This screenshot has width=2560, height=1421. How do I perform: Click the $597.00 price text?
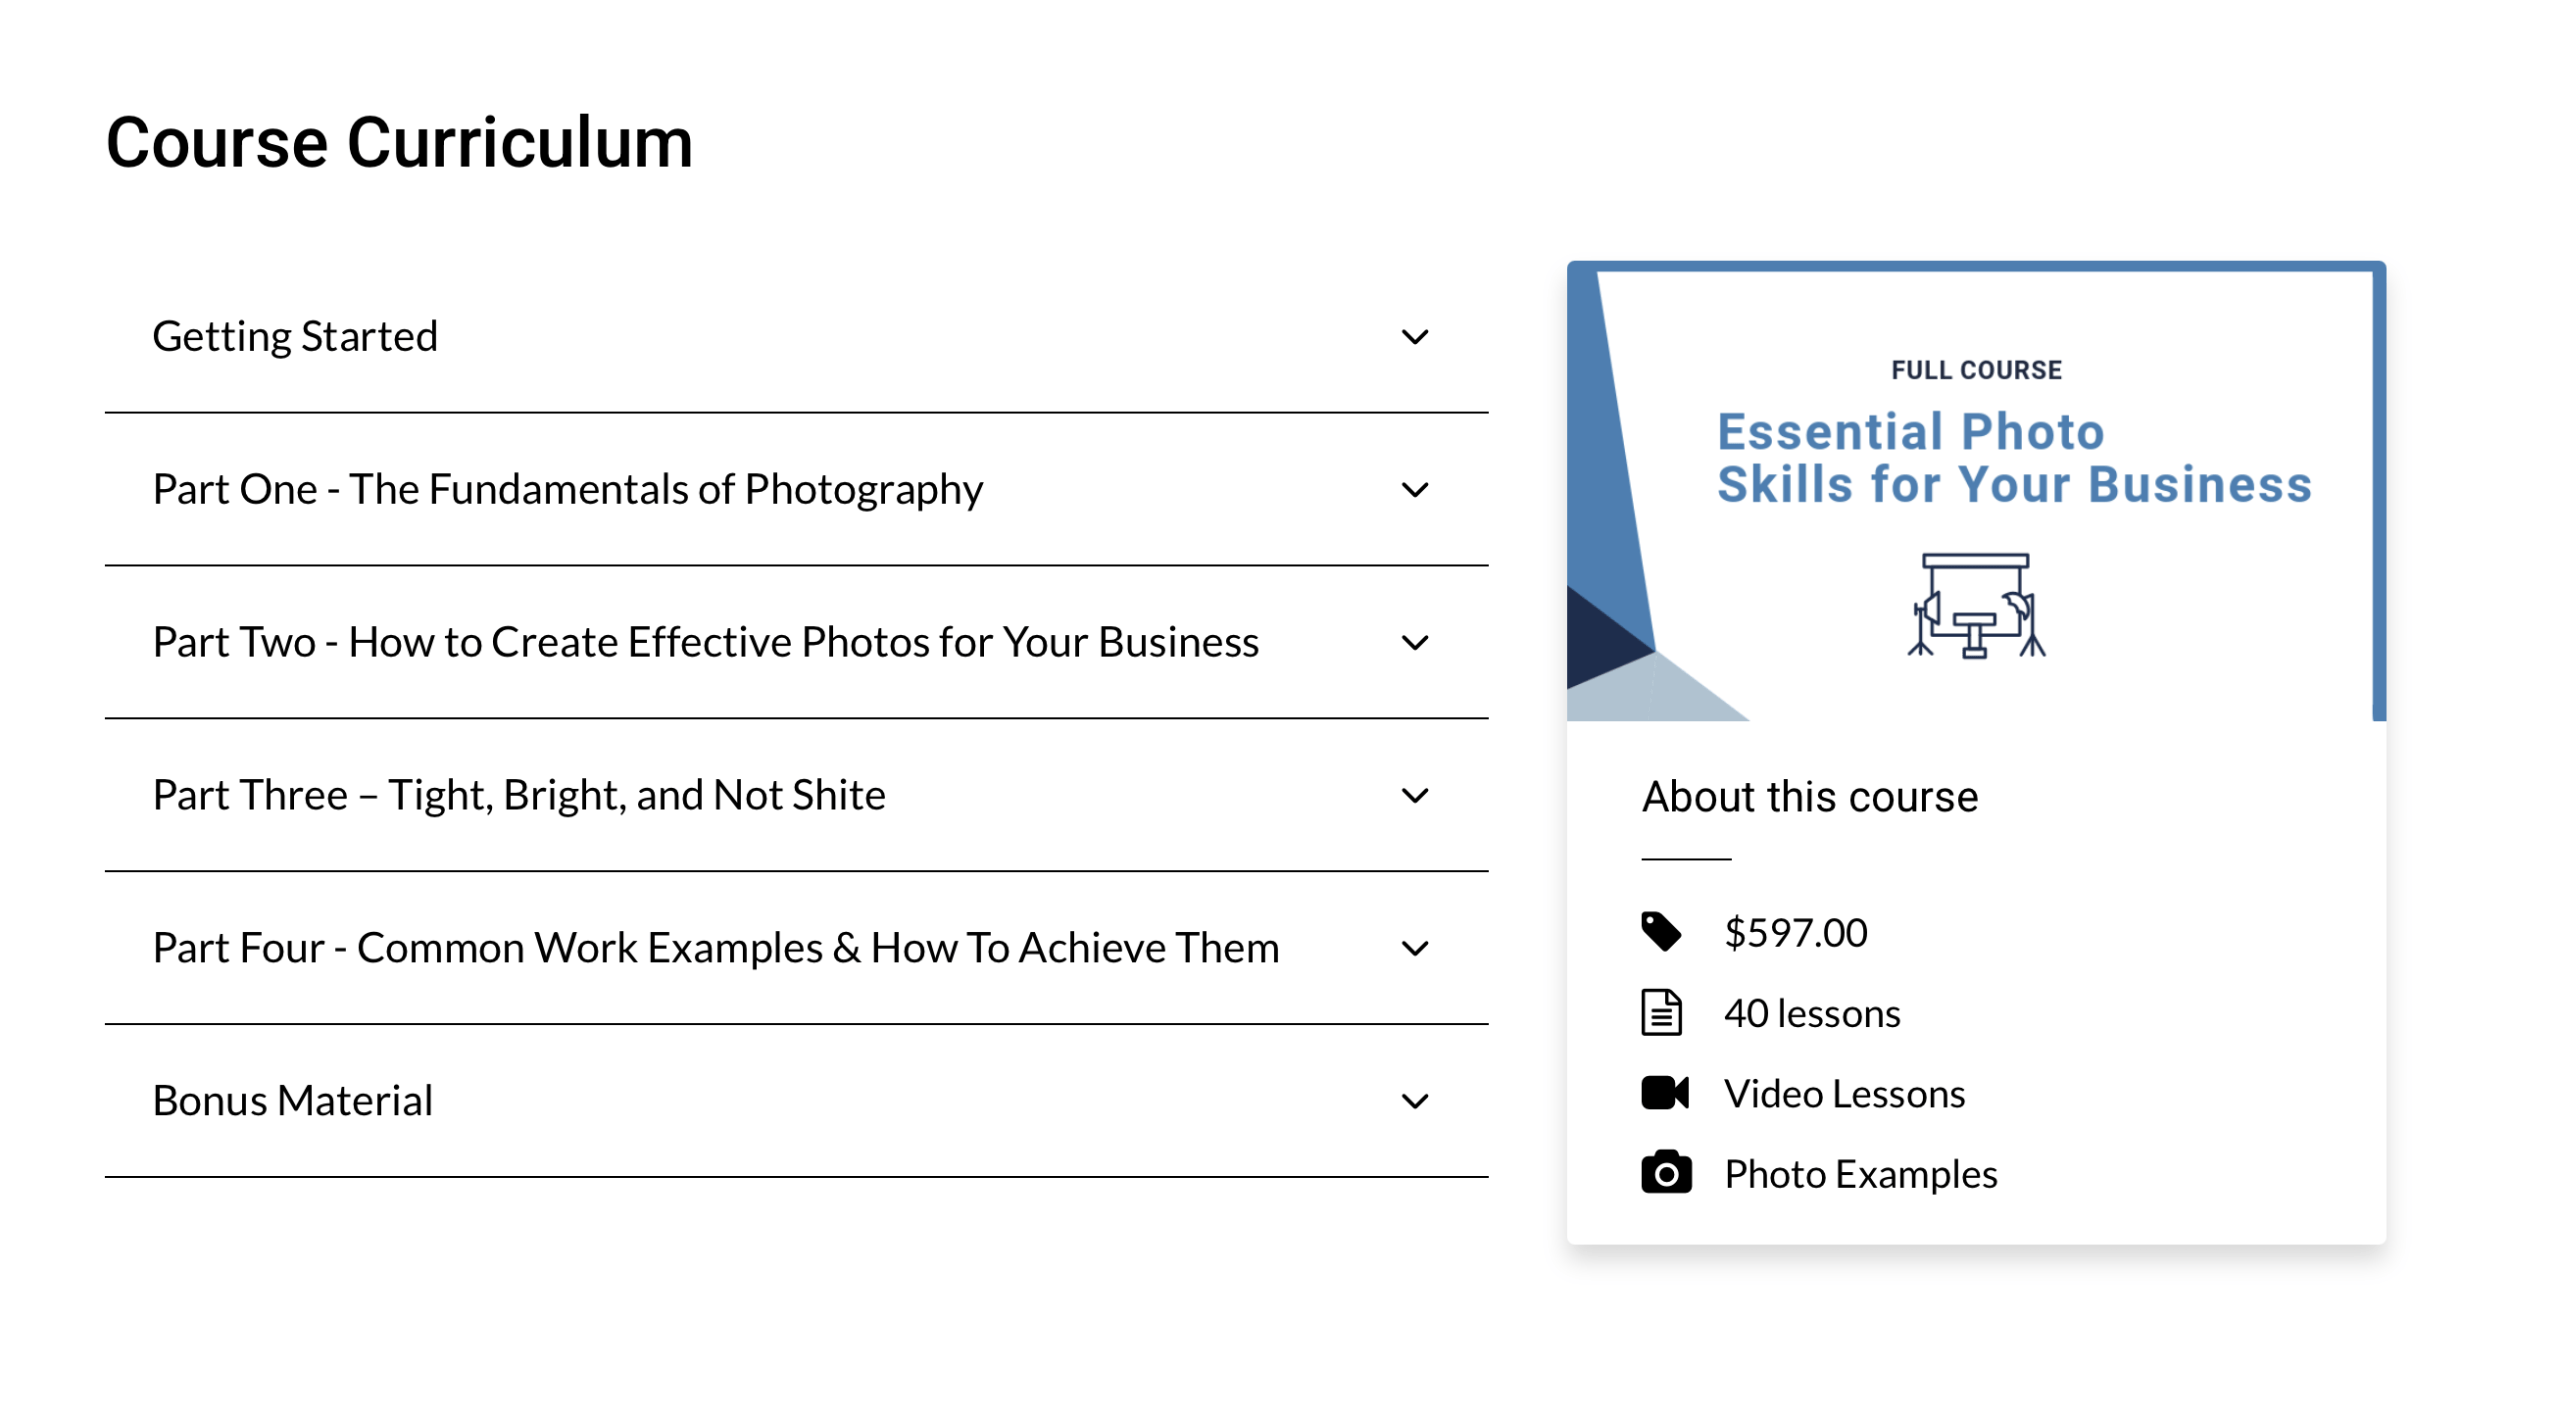pos(1794,931)
